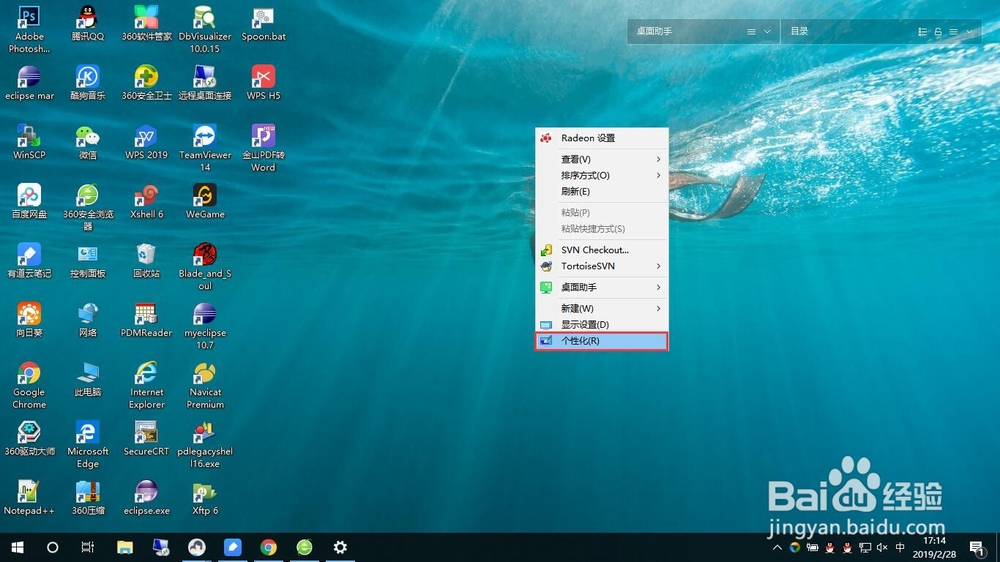Choose Radeon 设置 in context menu
Screen dimensions: 1000x562
(601, 138)
